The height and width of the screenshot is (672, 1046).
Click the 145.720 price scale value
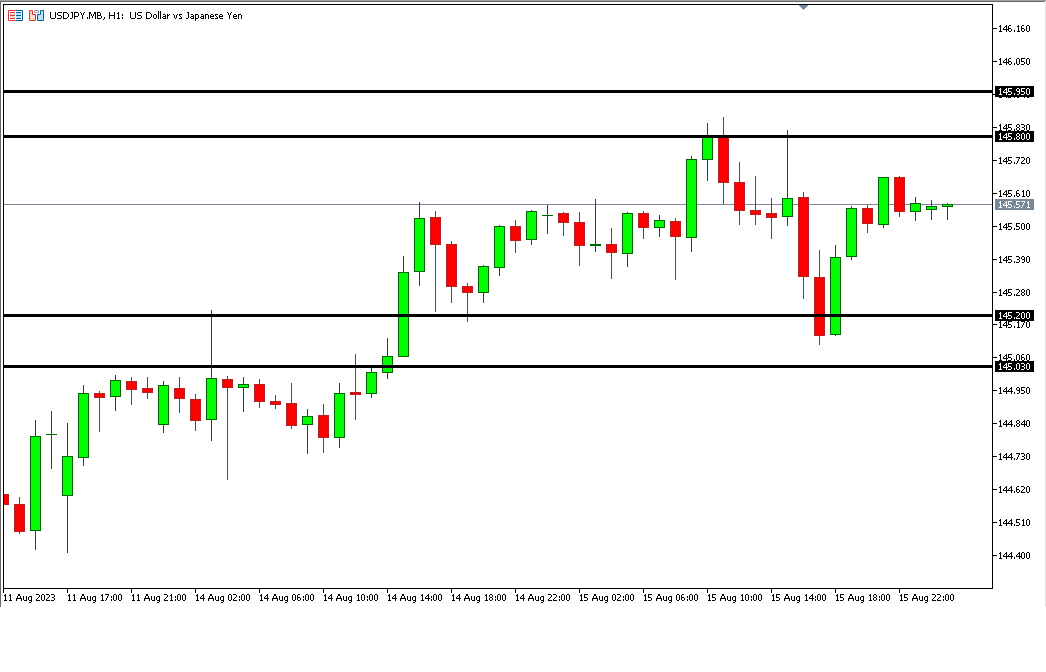[1014, 160]
